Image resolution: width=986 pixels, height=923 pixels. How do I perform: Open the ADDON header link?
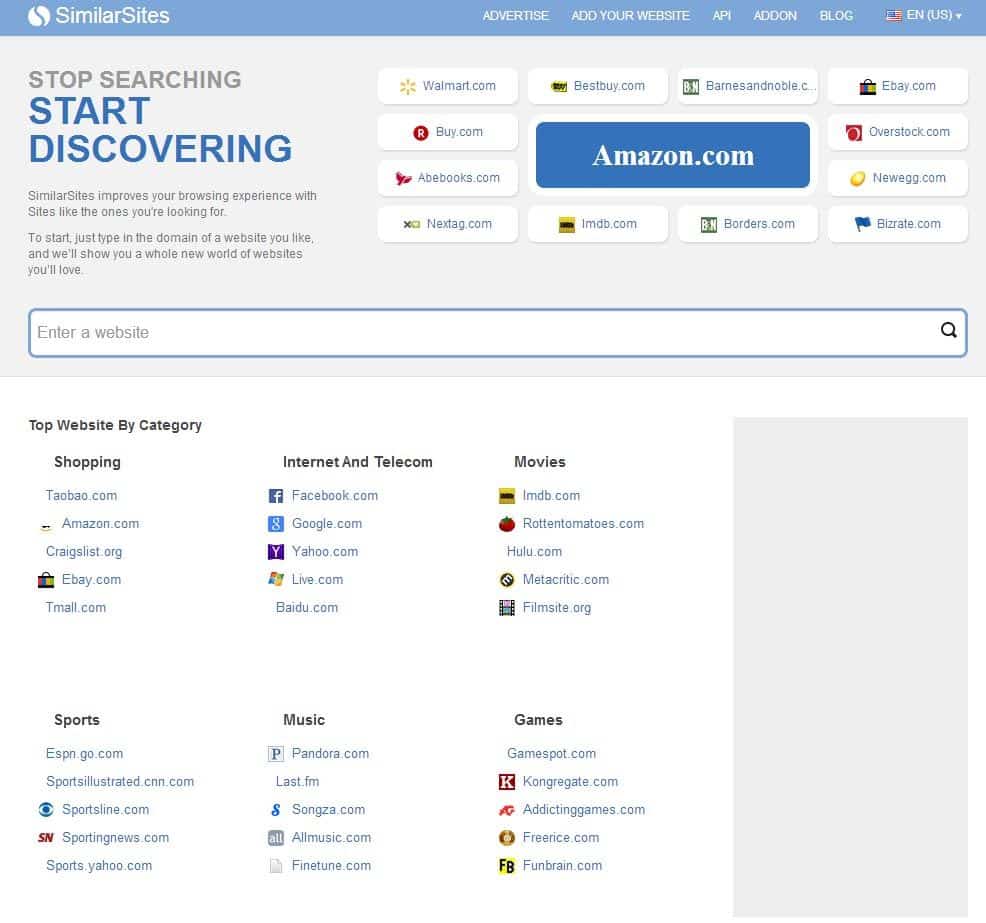click(775, 16)
